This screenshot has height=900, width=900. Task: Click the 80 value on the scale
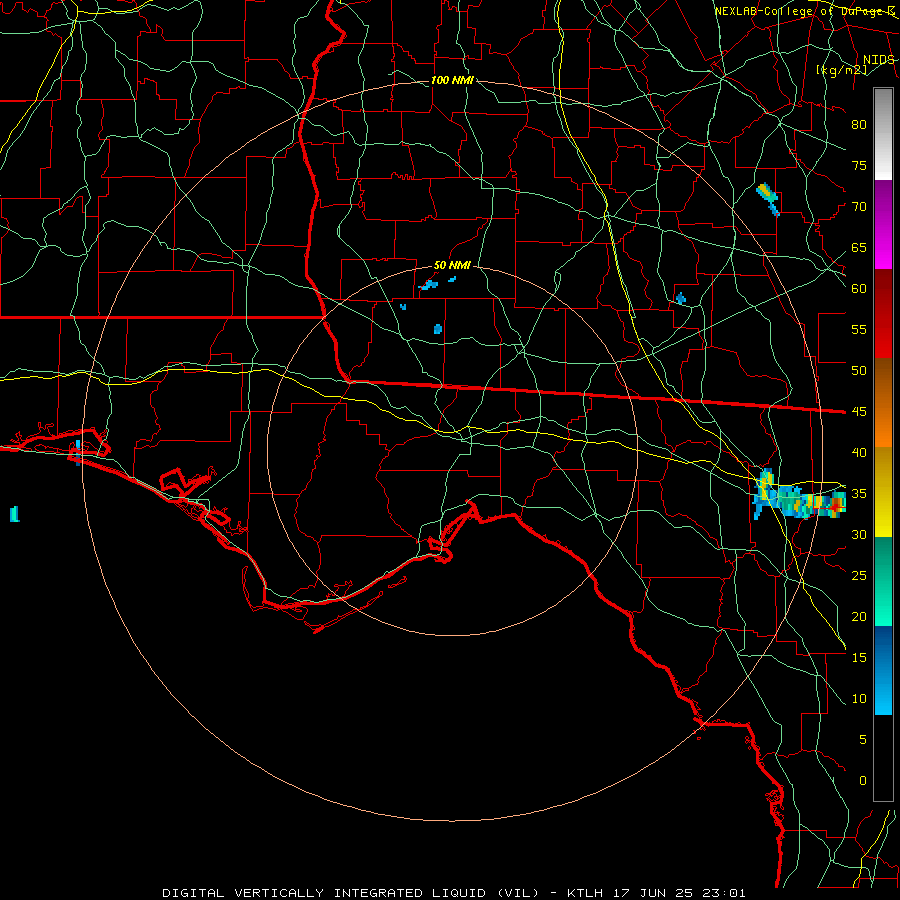pyautogui.click(x=859, y=125)
